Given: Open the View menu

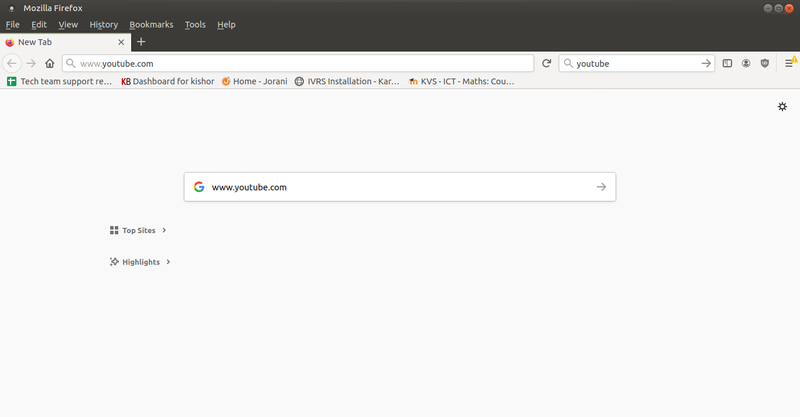Looking at the screenshot, I should (68, 24).
